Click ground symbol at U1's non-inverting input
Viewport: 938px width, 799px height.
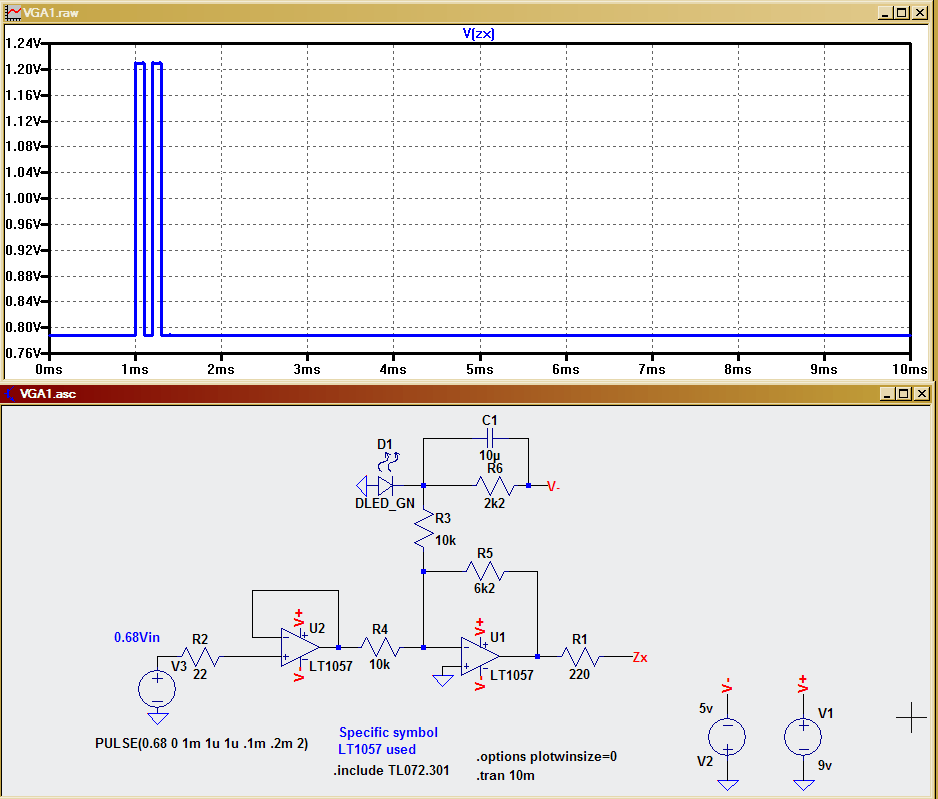click(x=443, y=680)
